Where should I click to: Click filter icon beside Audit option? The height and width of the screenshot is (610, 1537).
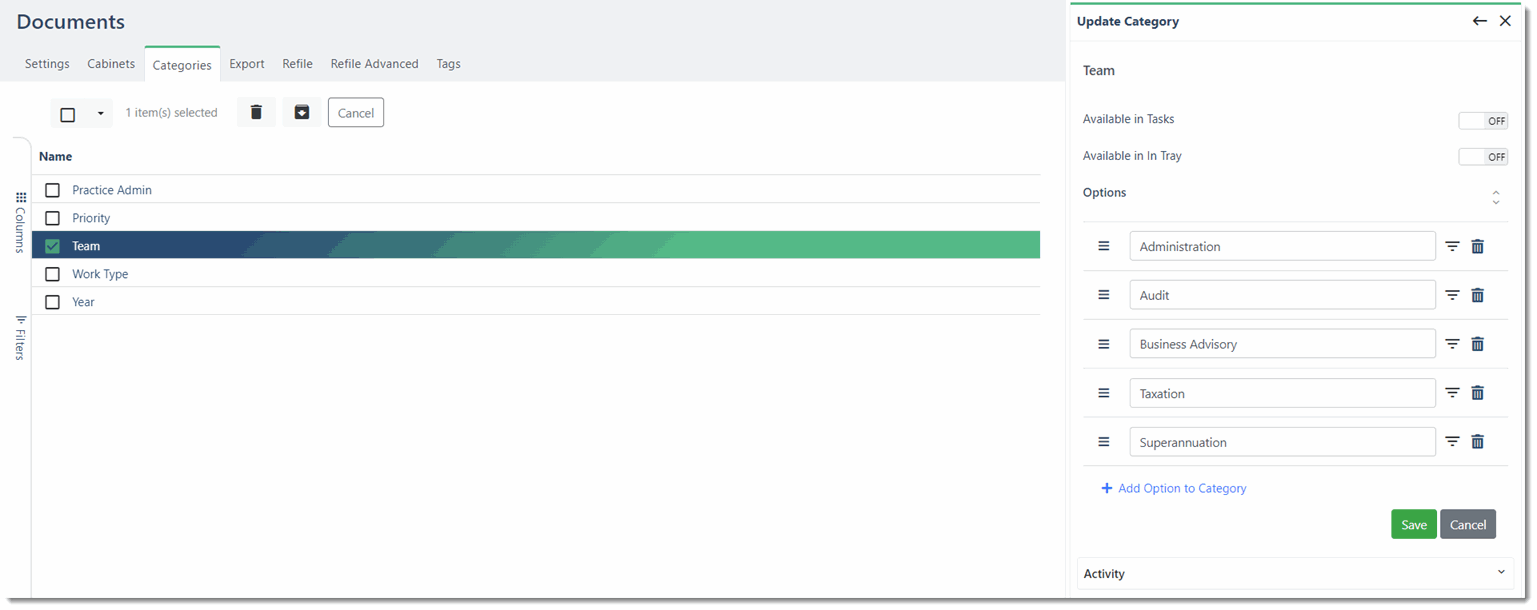click(1452, 295)
